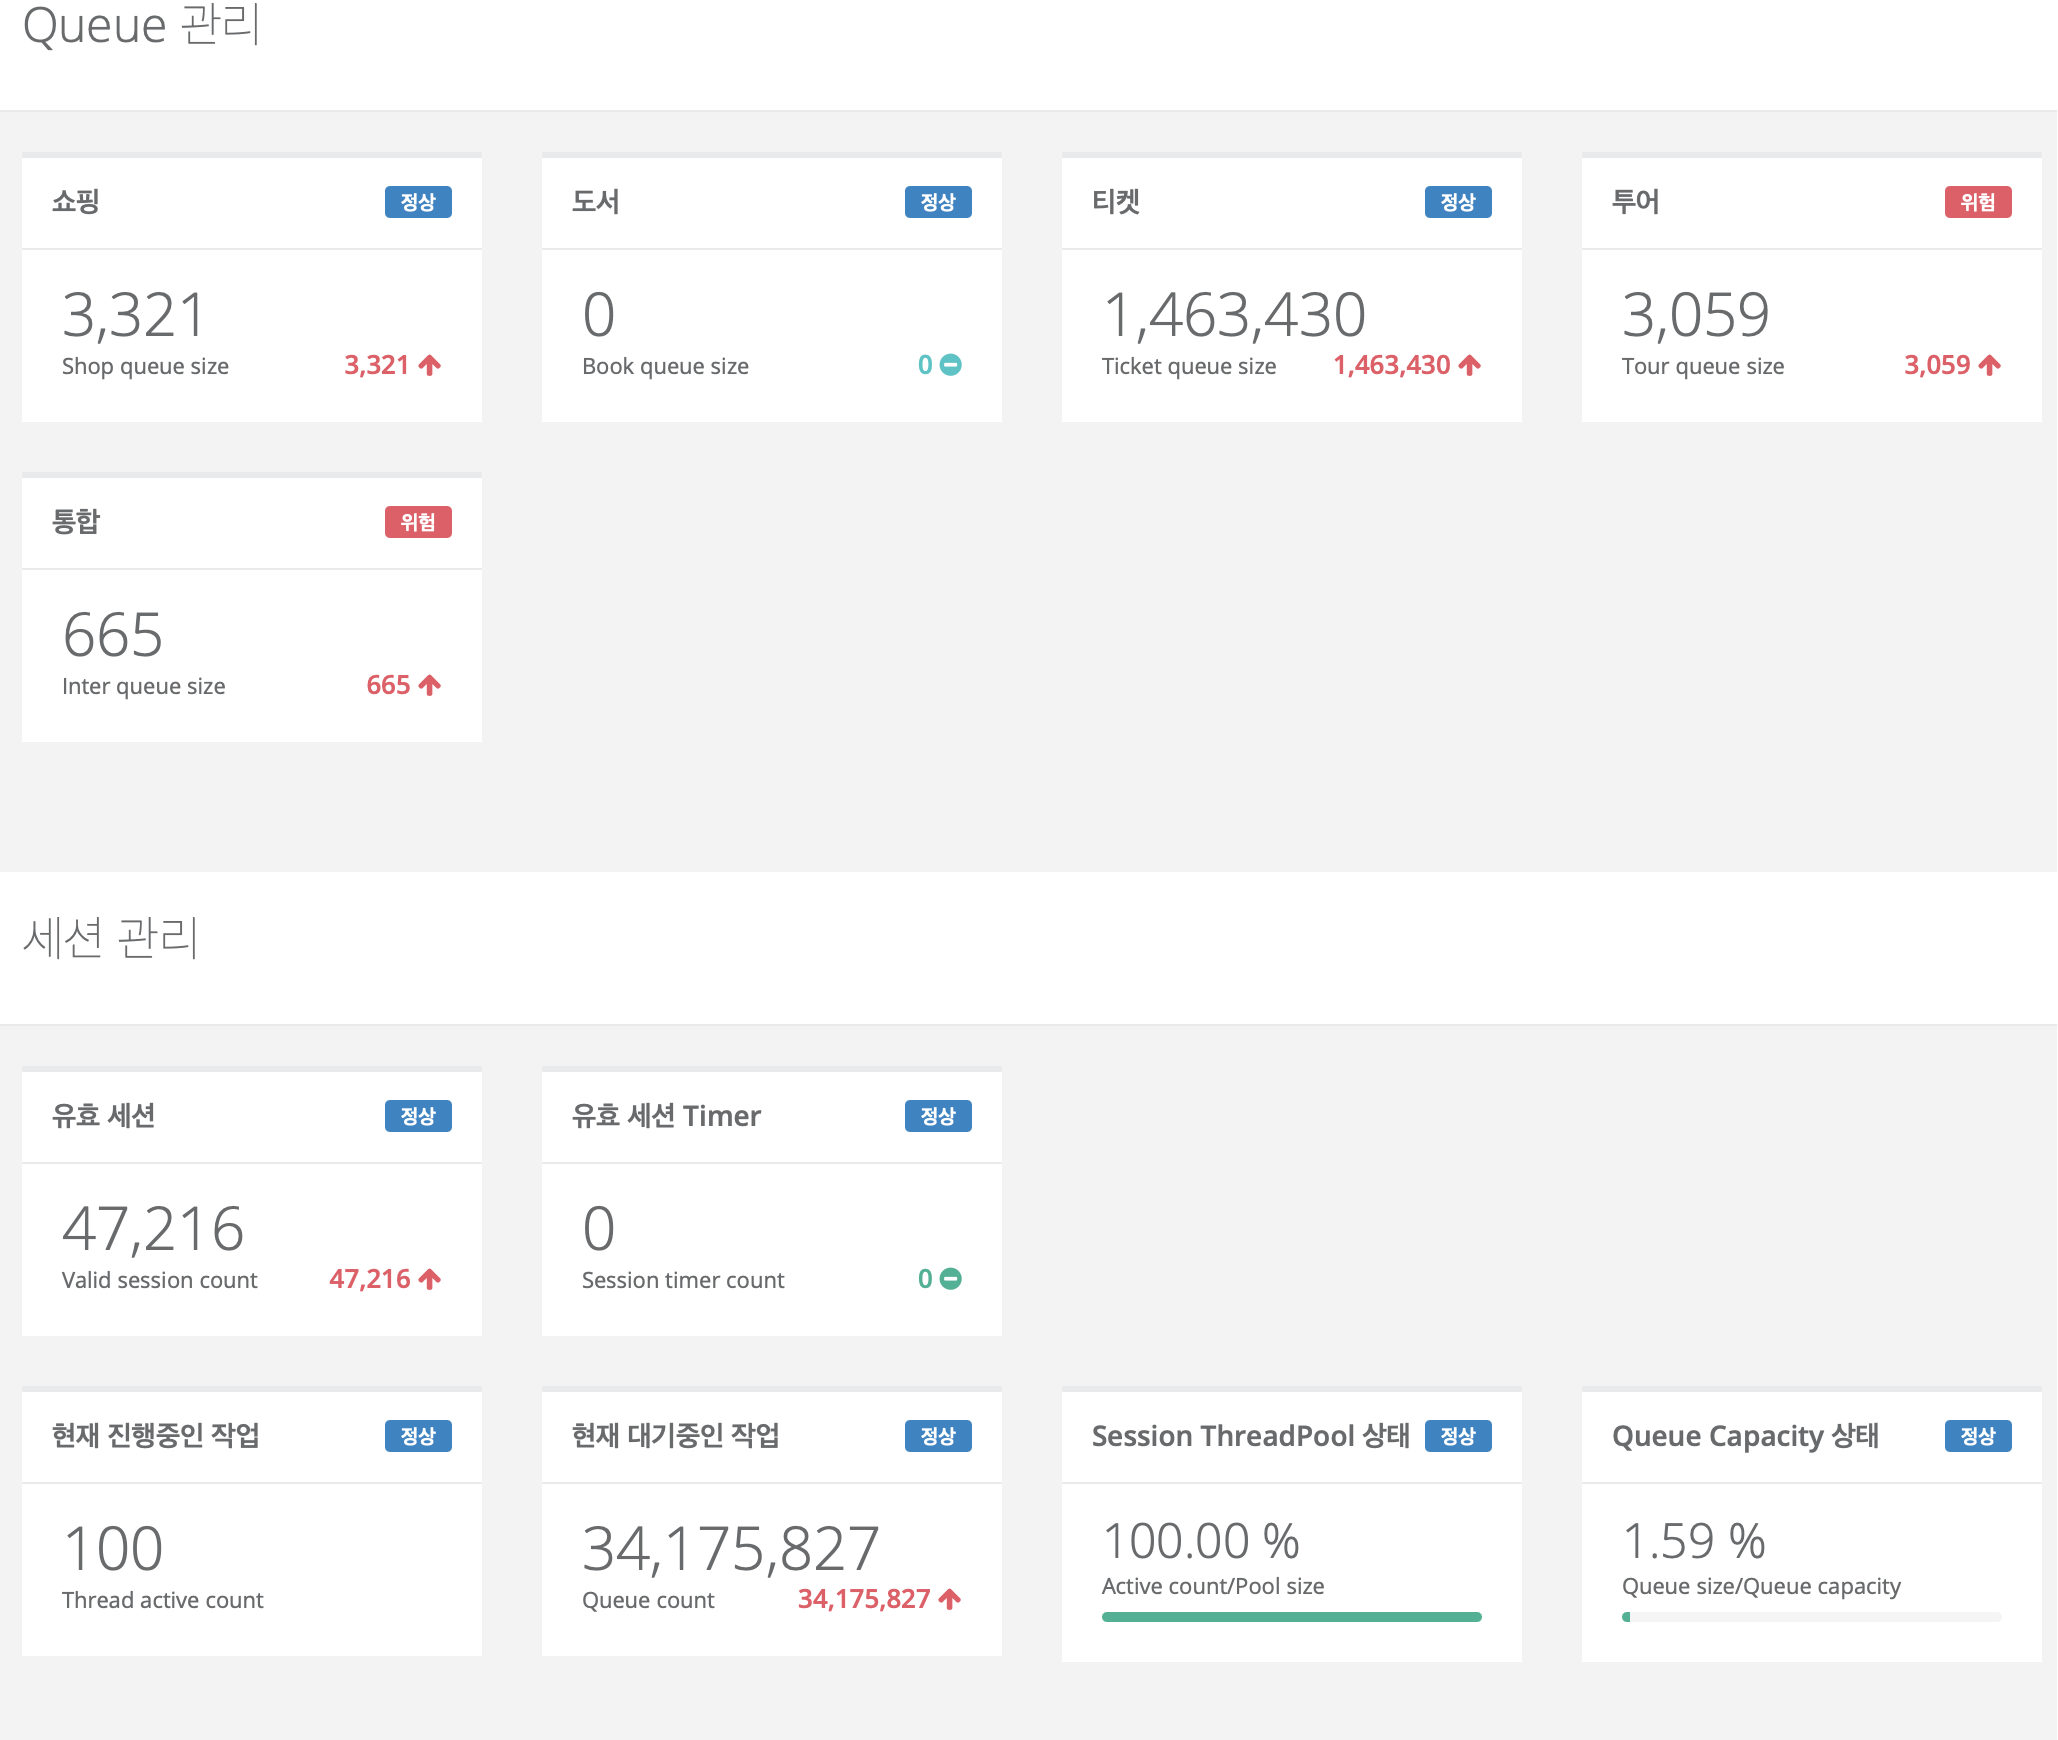
Task: Click the red up arrow in Tour queue card
Action: pos(1990,365)
